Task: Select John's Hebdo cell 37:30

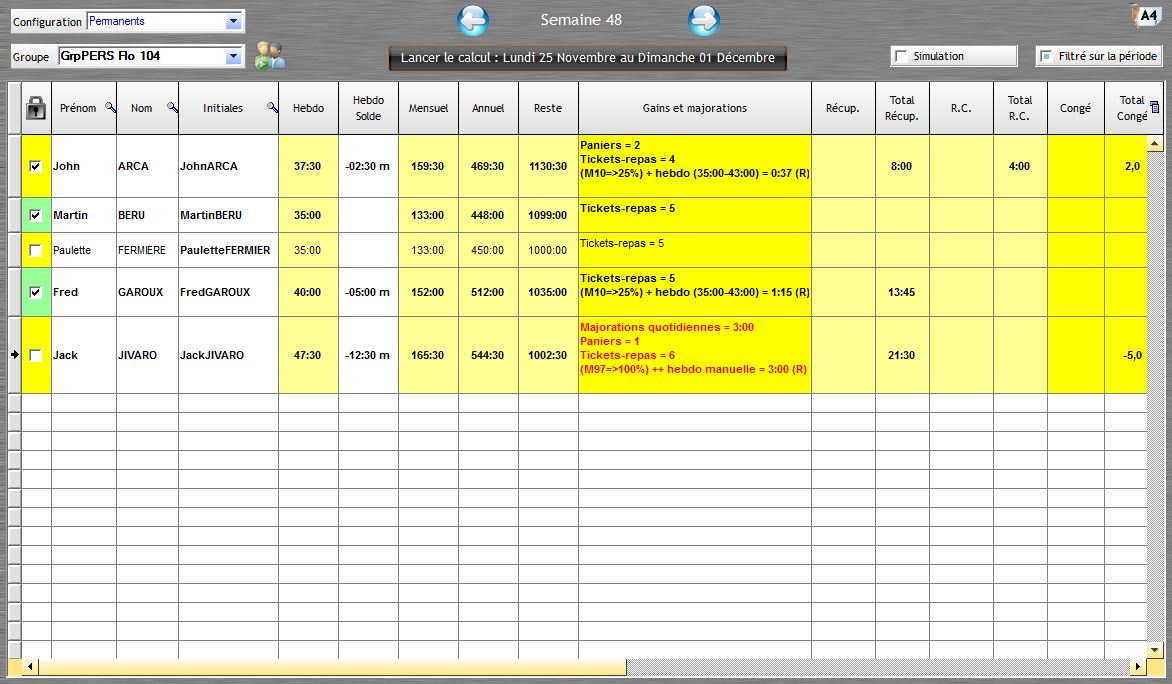Action: [x=308, y=166]
